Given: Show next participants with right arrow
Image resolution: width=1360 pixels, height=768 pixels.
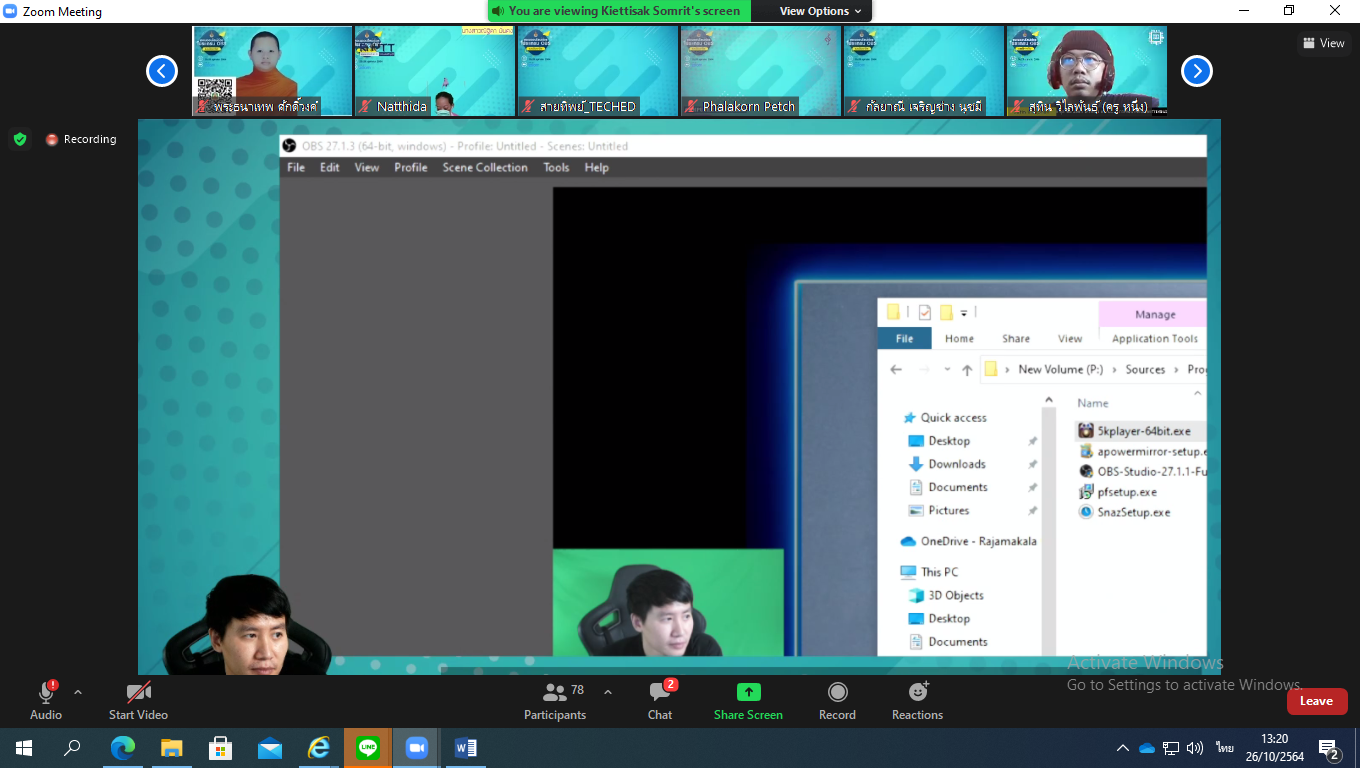Looking at the screenshot, I should pos(1197,71).
